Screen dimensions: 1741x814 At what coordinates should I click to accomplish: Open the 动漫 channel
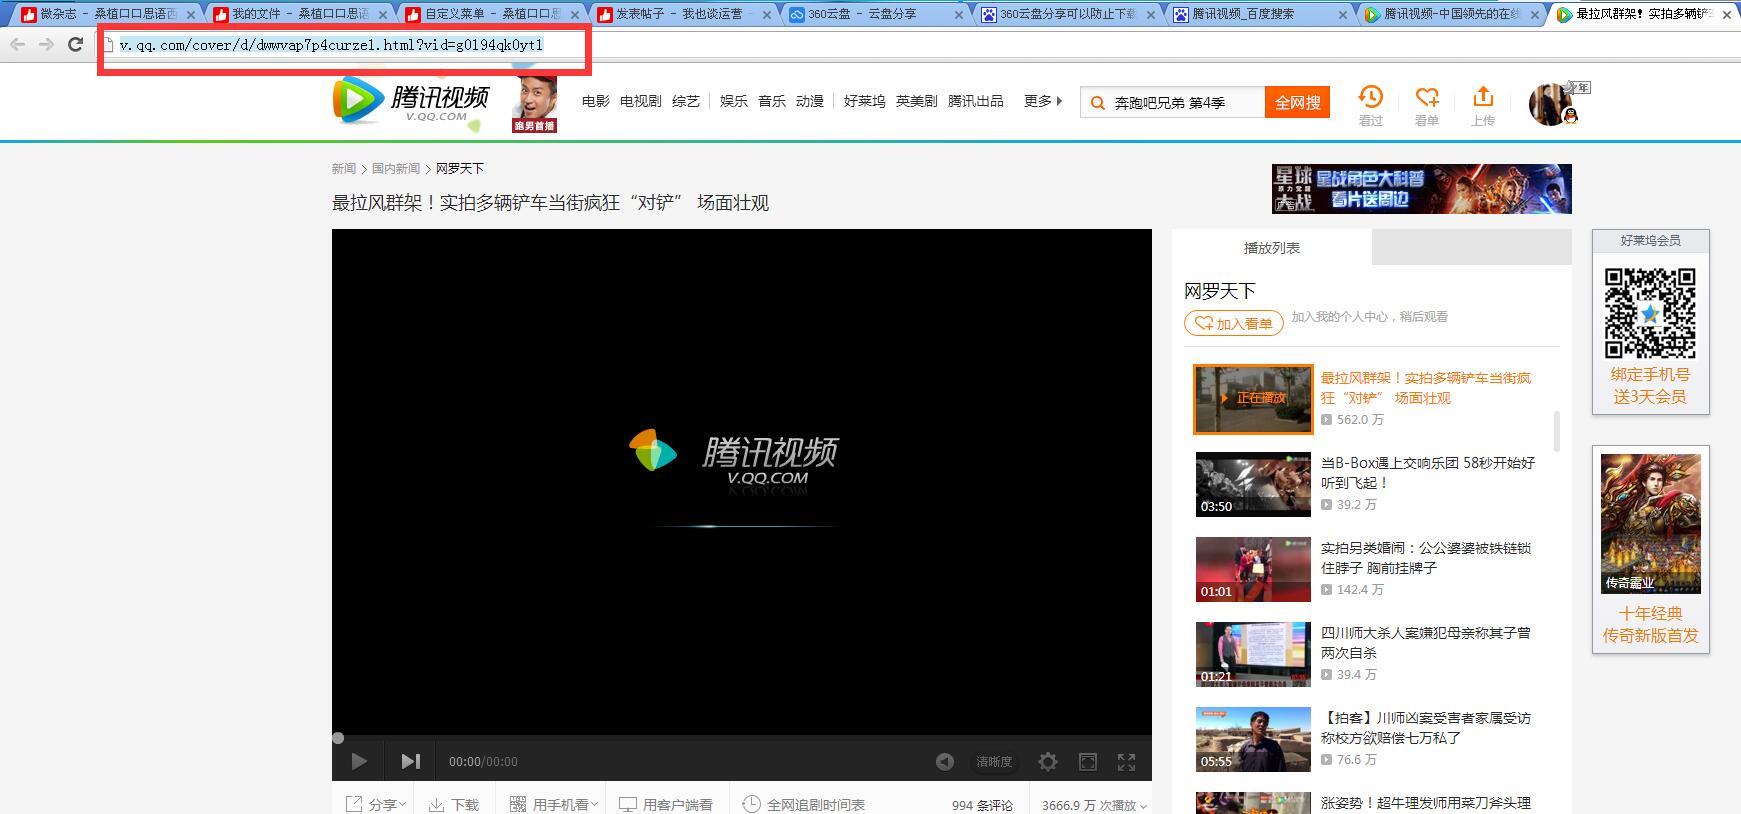[x=810, y=101]
